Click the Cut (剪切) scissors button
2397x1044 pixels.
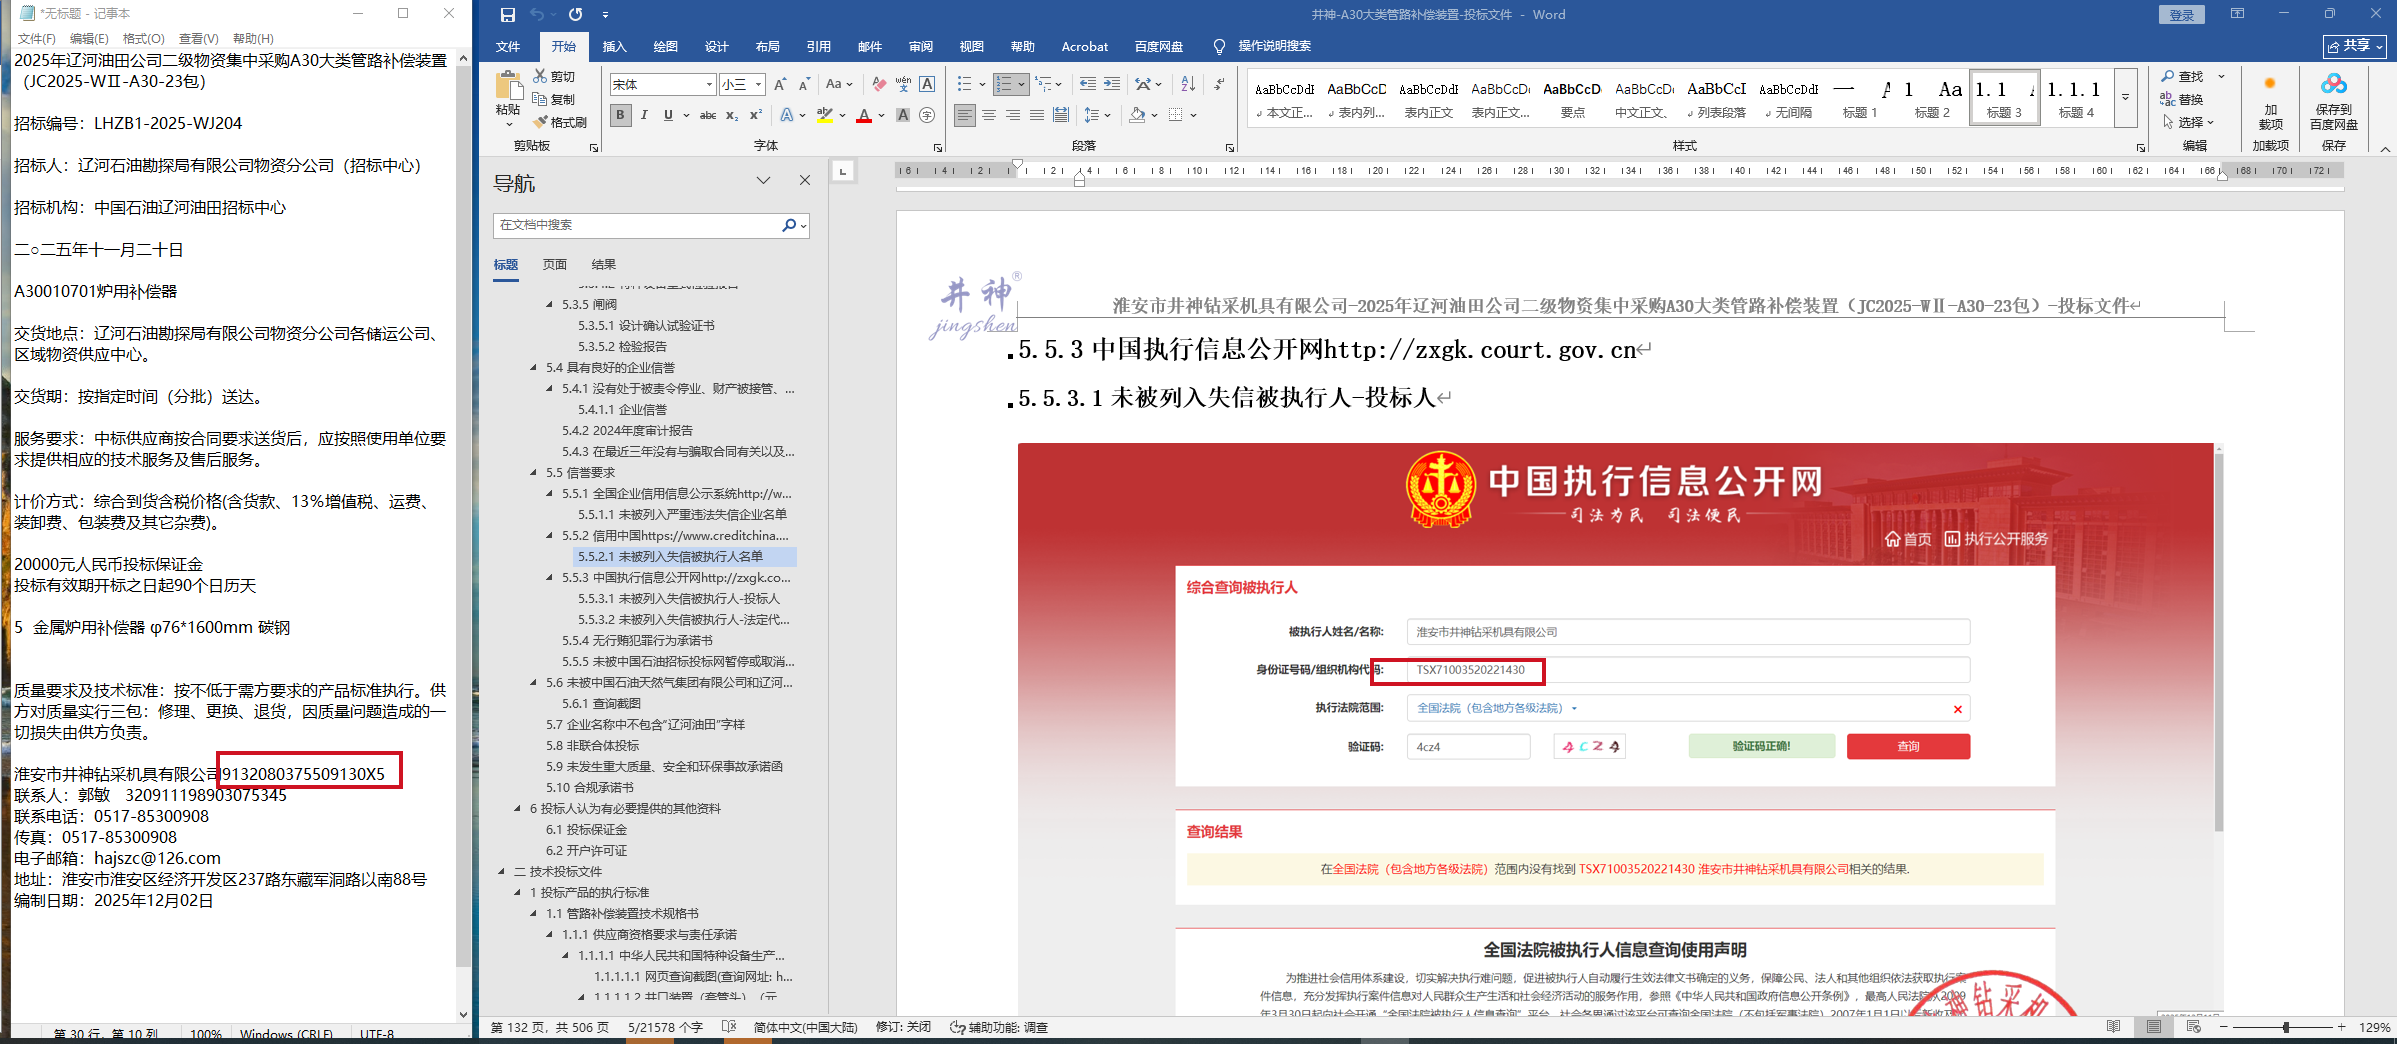(x=554, y=77)
